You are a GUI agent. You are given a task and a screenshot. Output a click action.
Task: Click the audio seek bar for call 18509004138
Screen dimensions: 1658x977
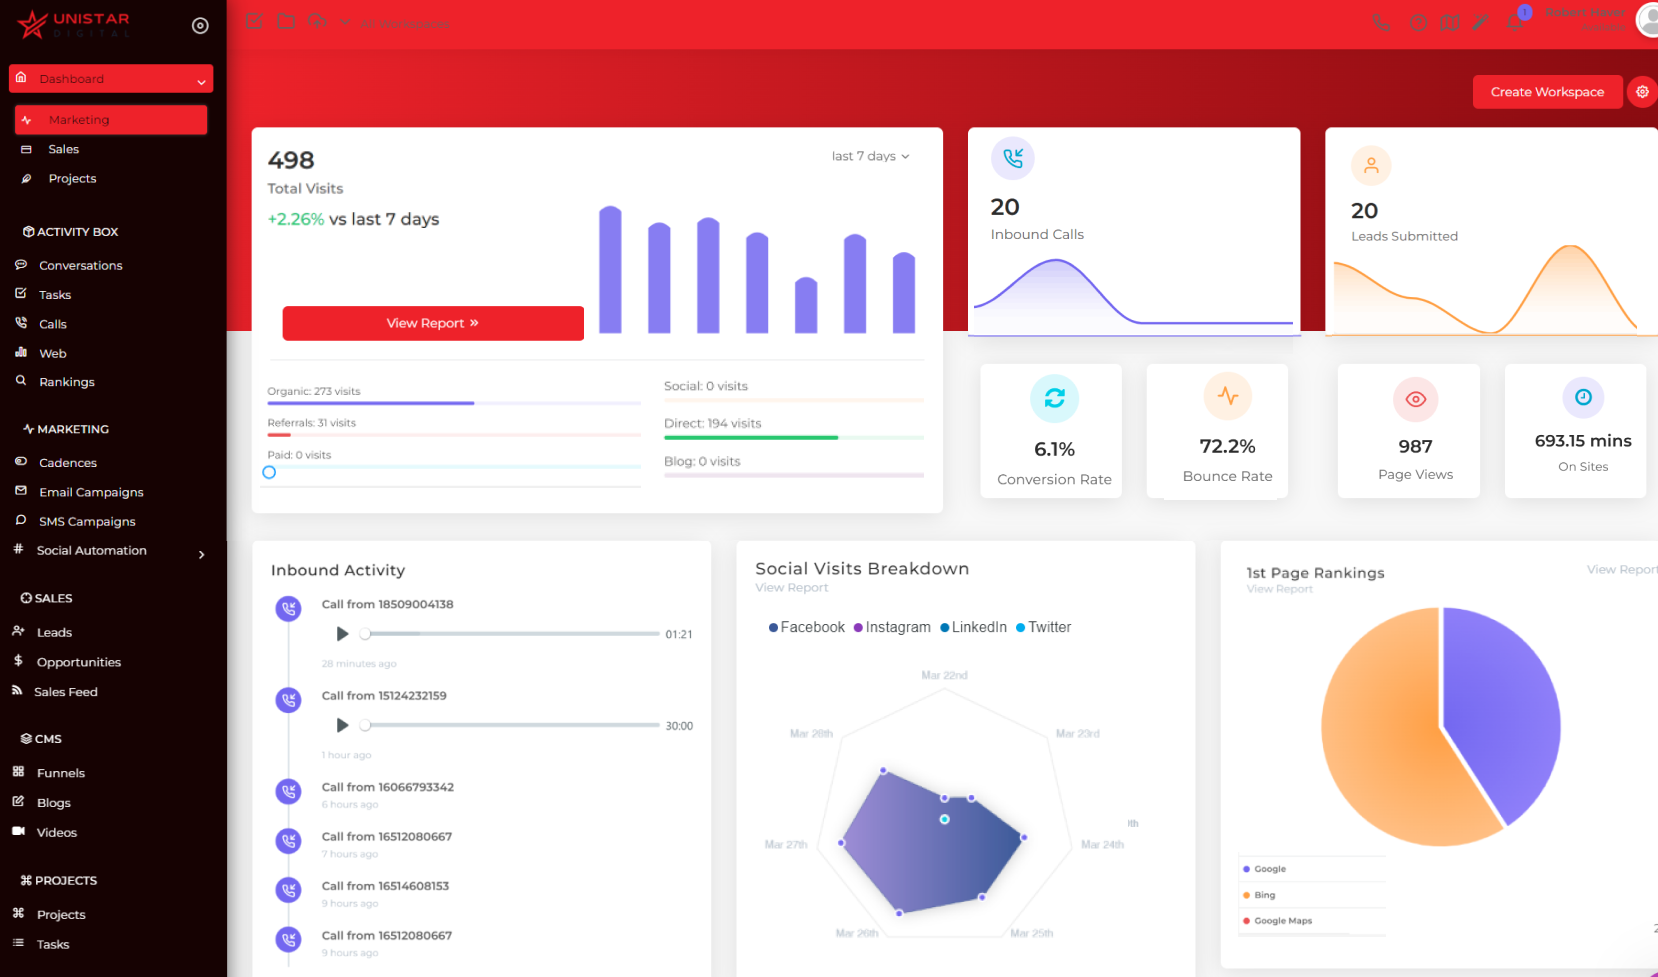point(509,634)
